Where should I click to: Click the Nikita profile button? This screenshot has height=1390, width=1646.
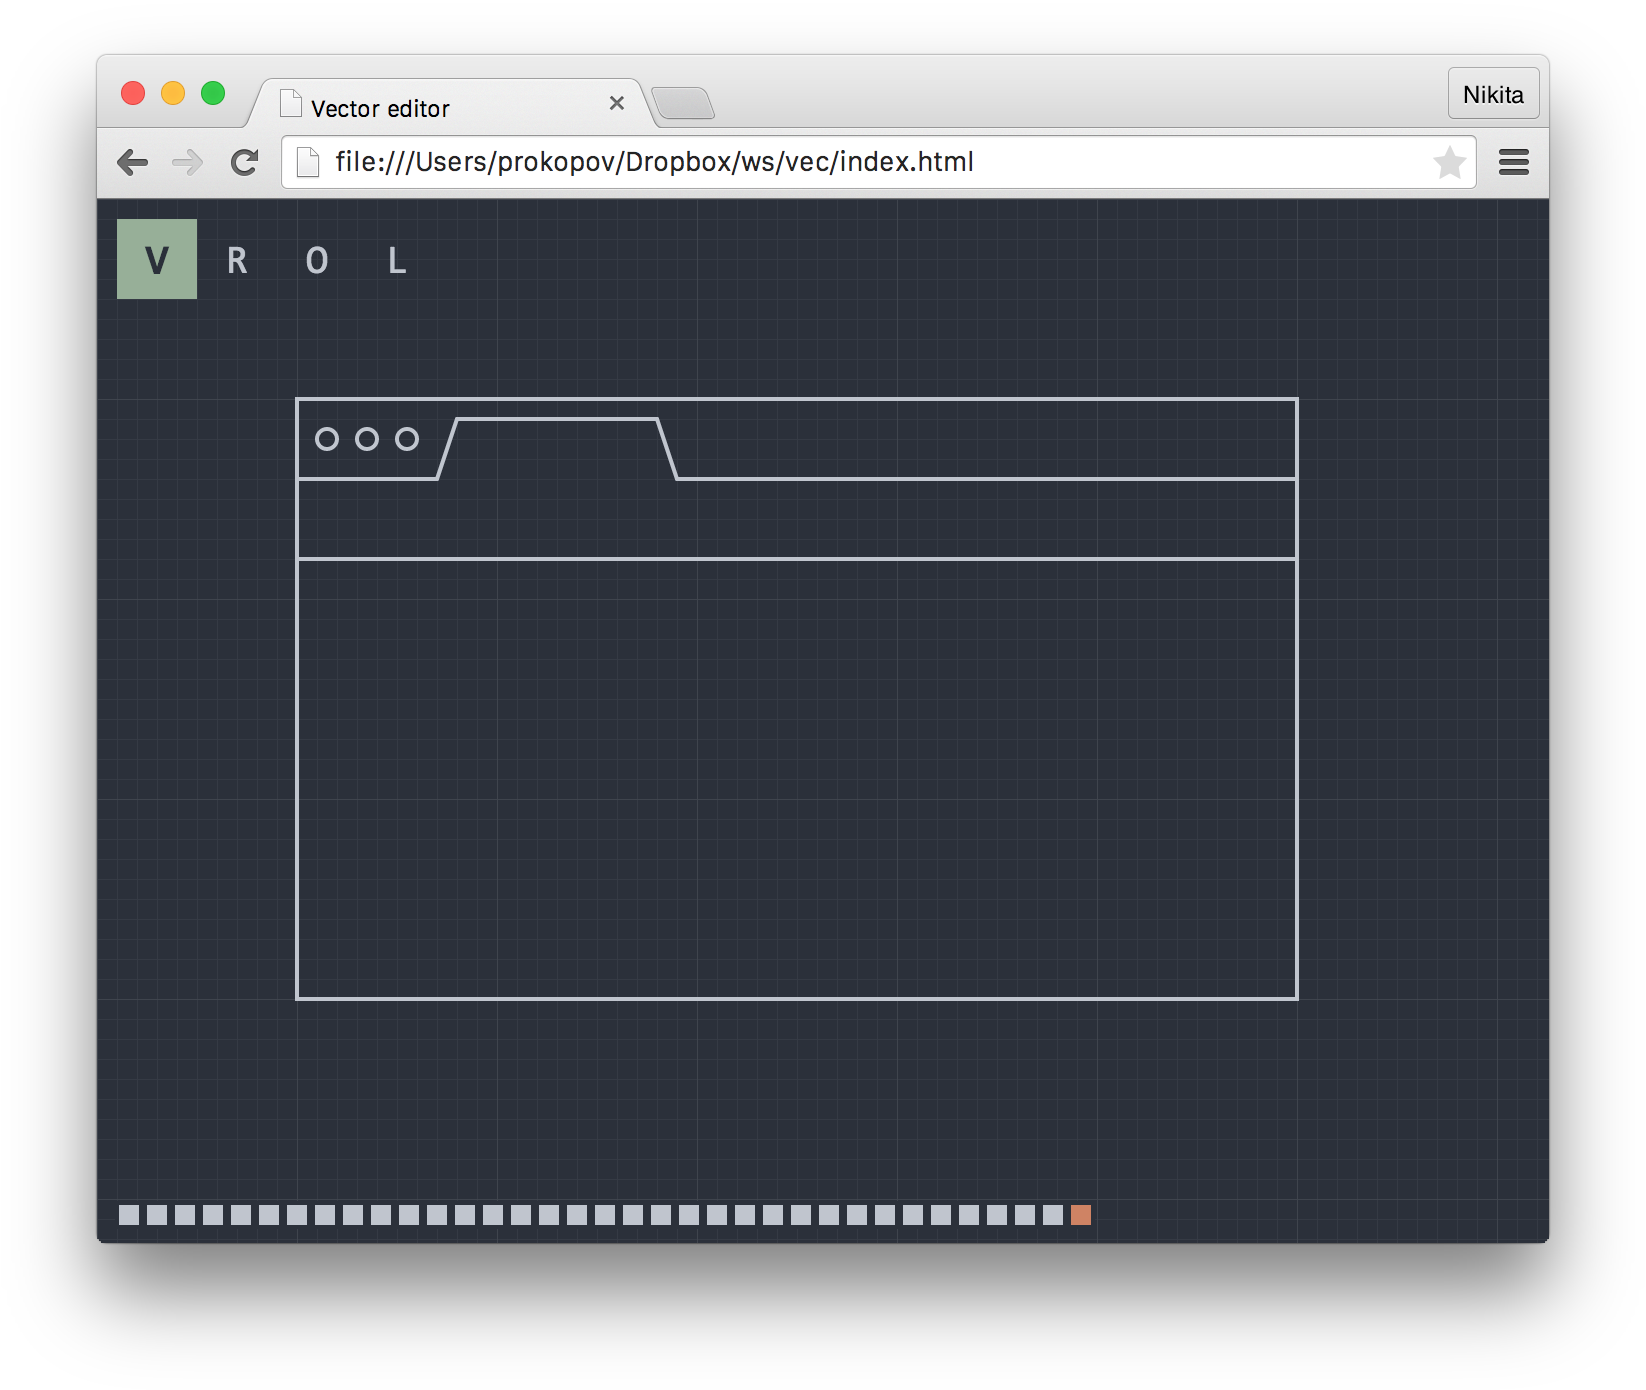click(1493, 94)
